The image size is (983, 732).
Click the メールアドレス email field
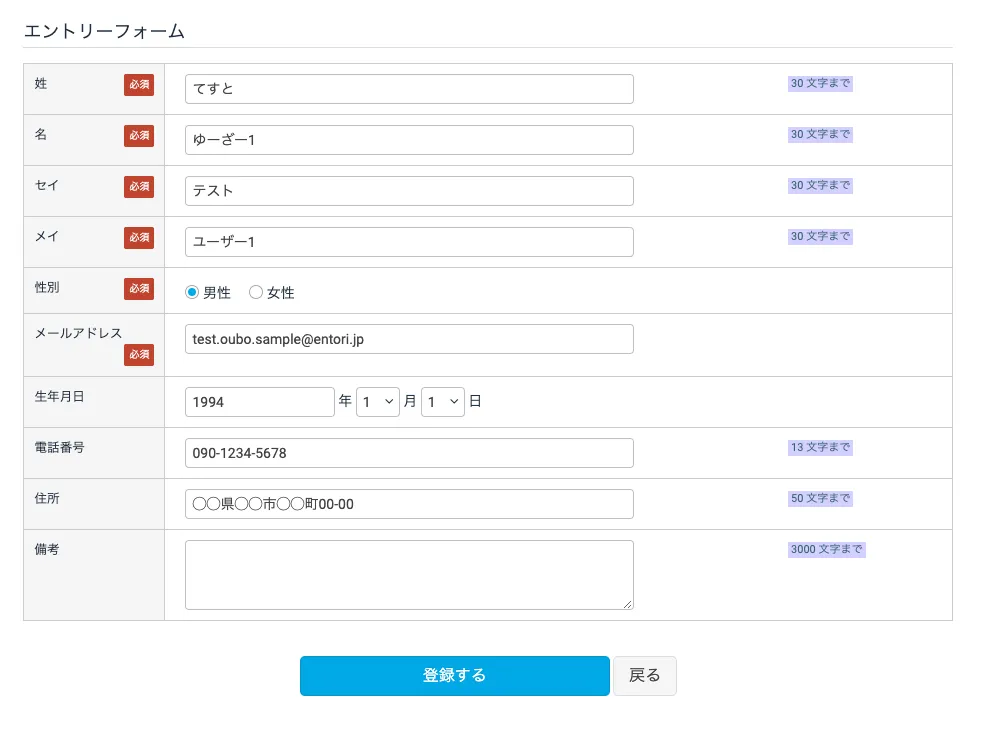click(408, 339)
